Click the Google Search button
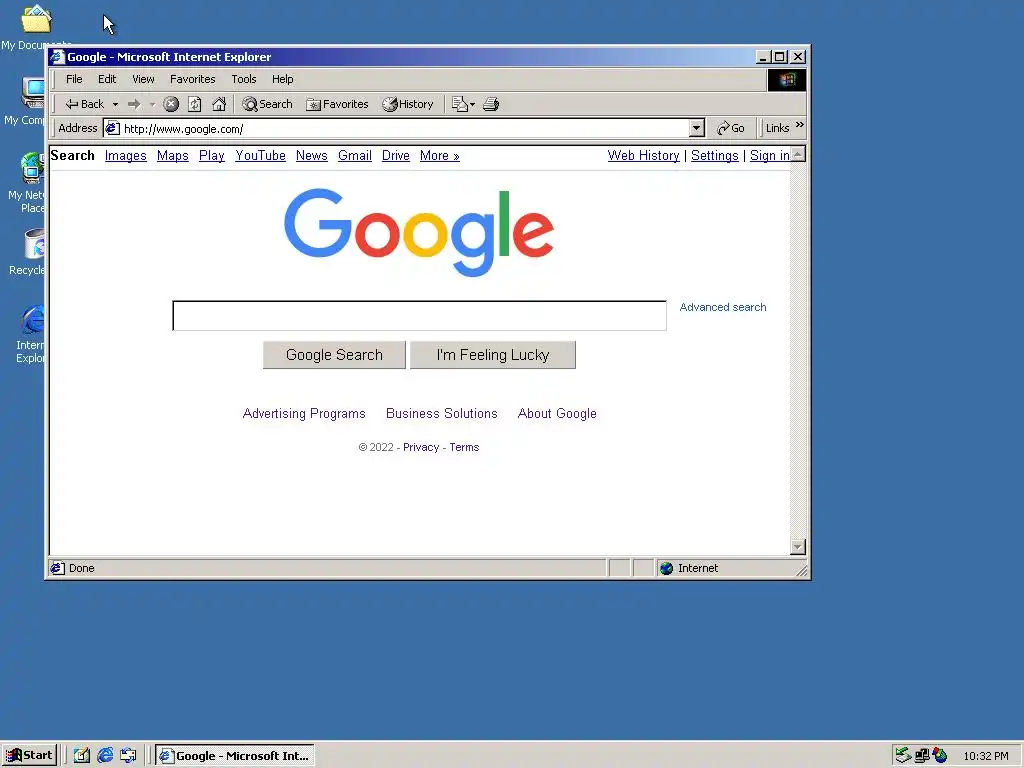This screenshot has height=768, width=1024. tap(334, 355)
